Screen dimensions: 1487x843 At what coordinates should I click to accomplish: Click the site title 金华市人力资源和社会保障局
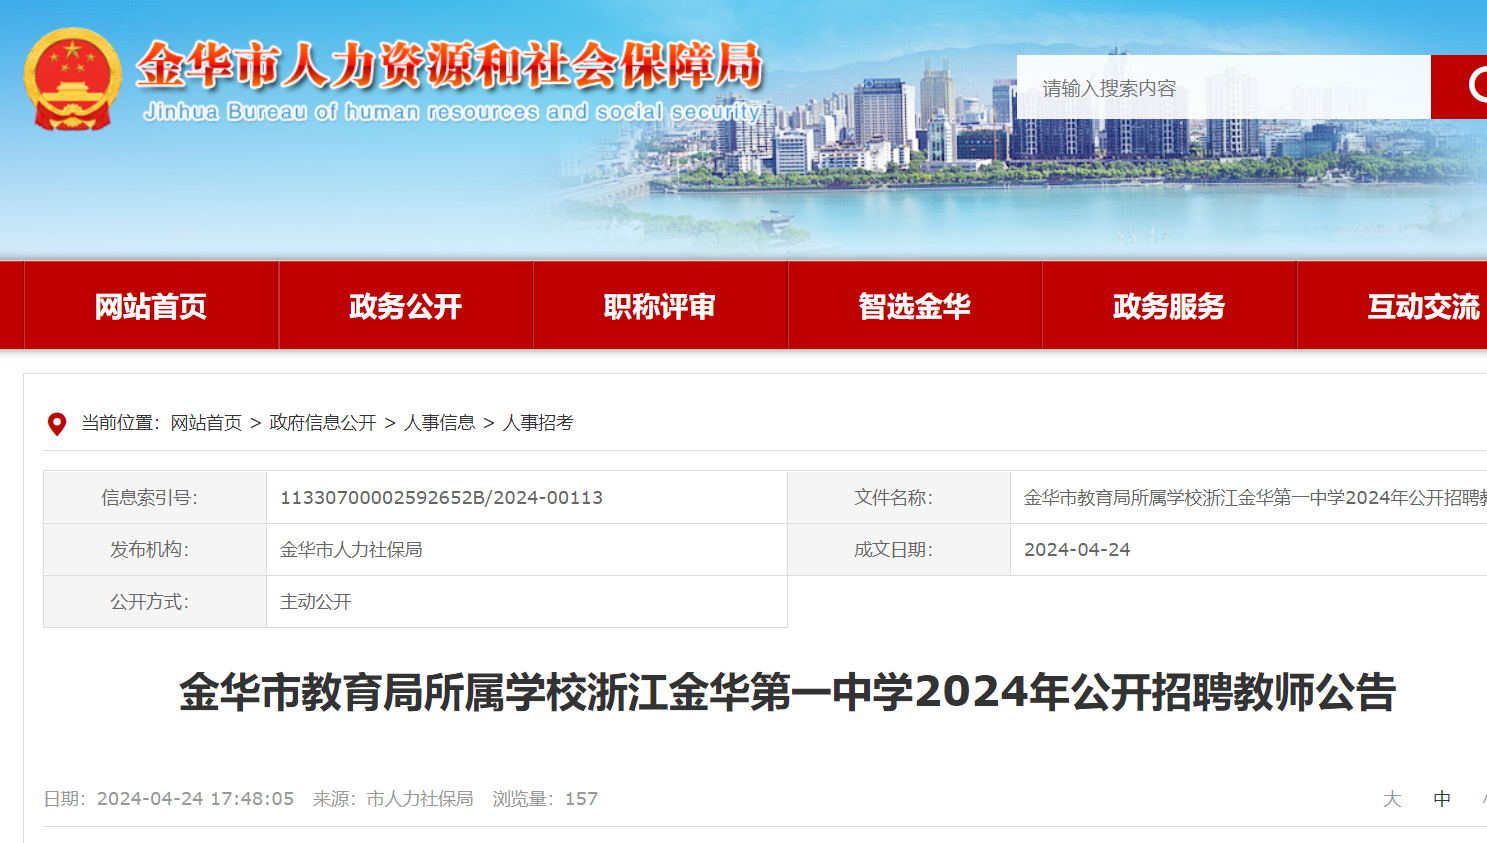pos(450,65)
